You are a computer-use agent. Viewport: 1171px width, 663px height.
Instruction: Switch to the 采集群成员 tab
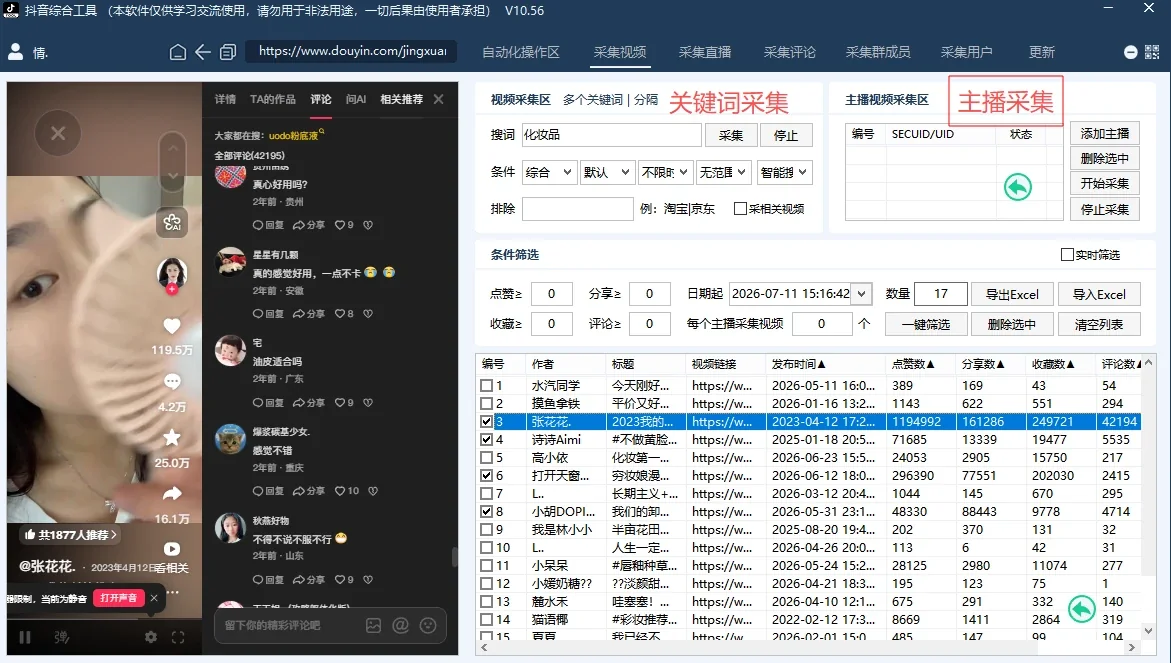tap(878, 52)
